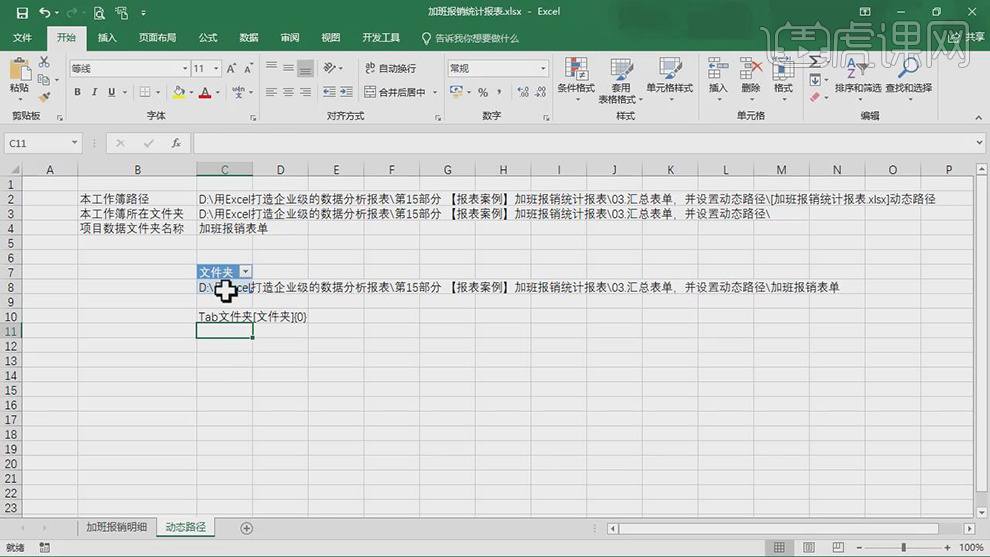Switch to Page Layout view in status bar

pyautogui.click(x=809, y=548)
